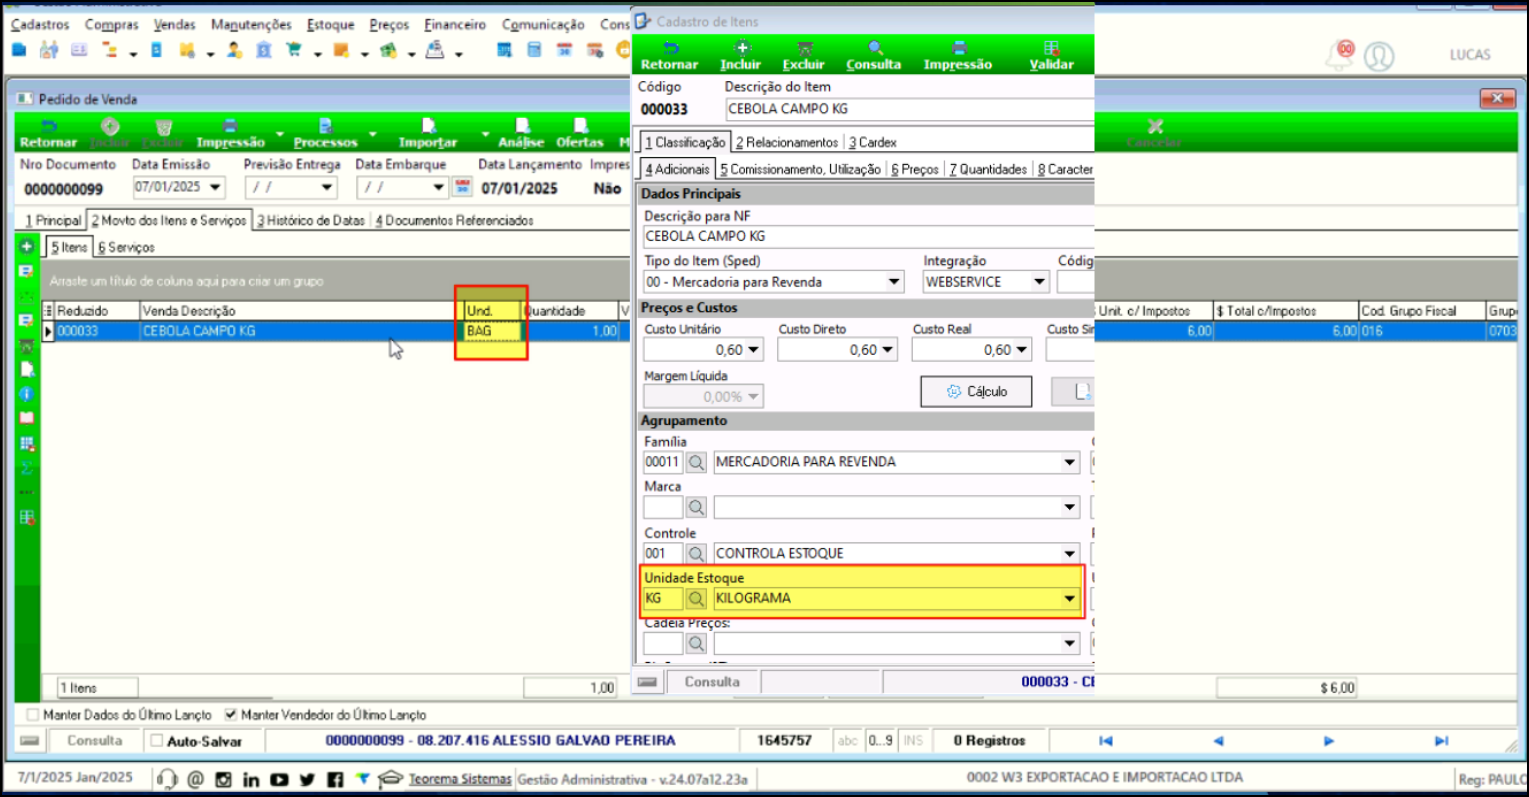Expand the Integração WEBSERVICE dropdown

click(x=1039, y=282)
